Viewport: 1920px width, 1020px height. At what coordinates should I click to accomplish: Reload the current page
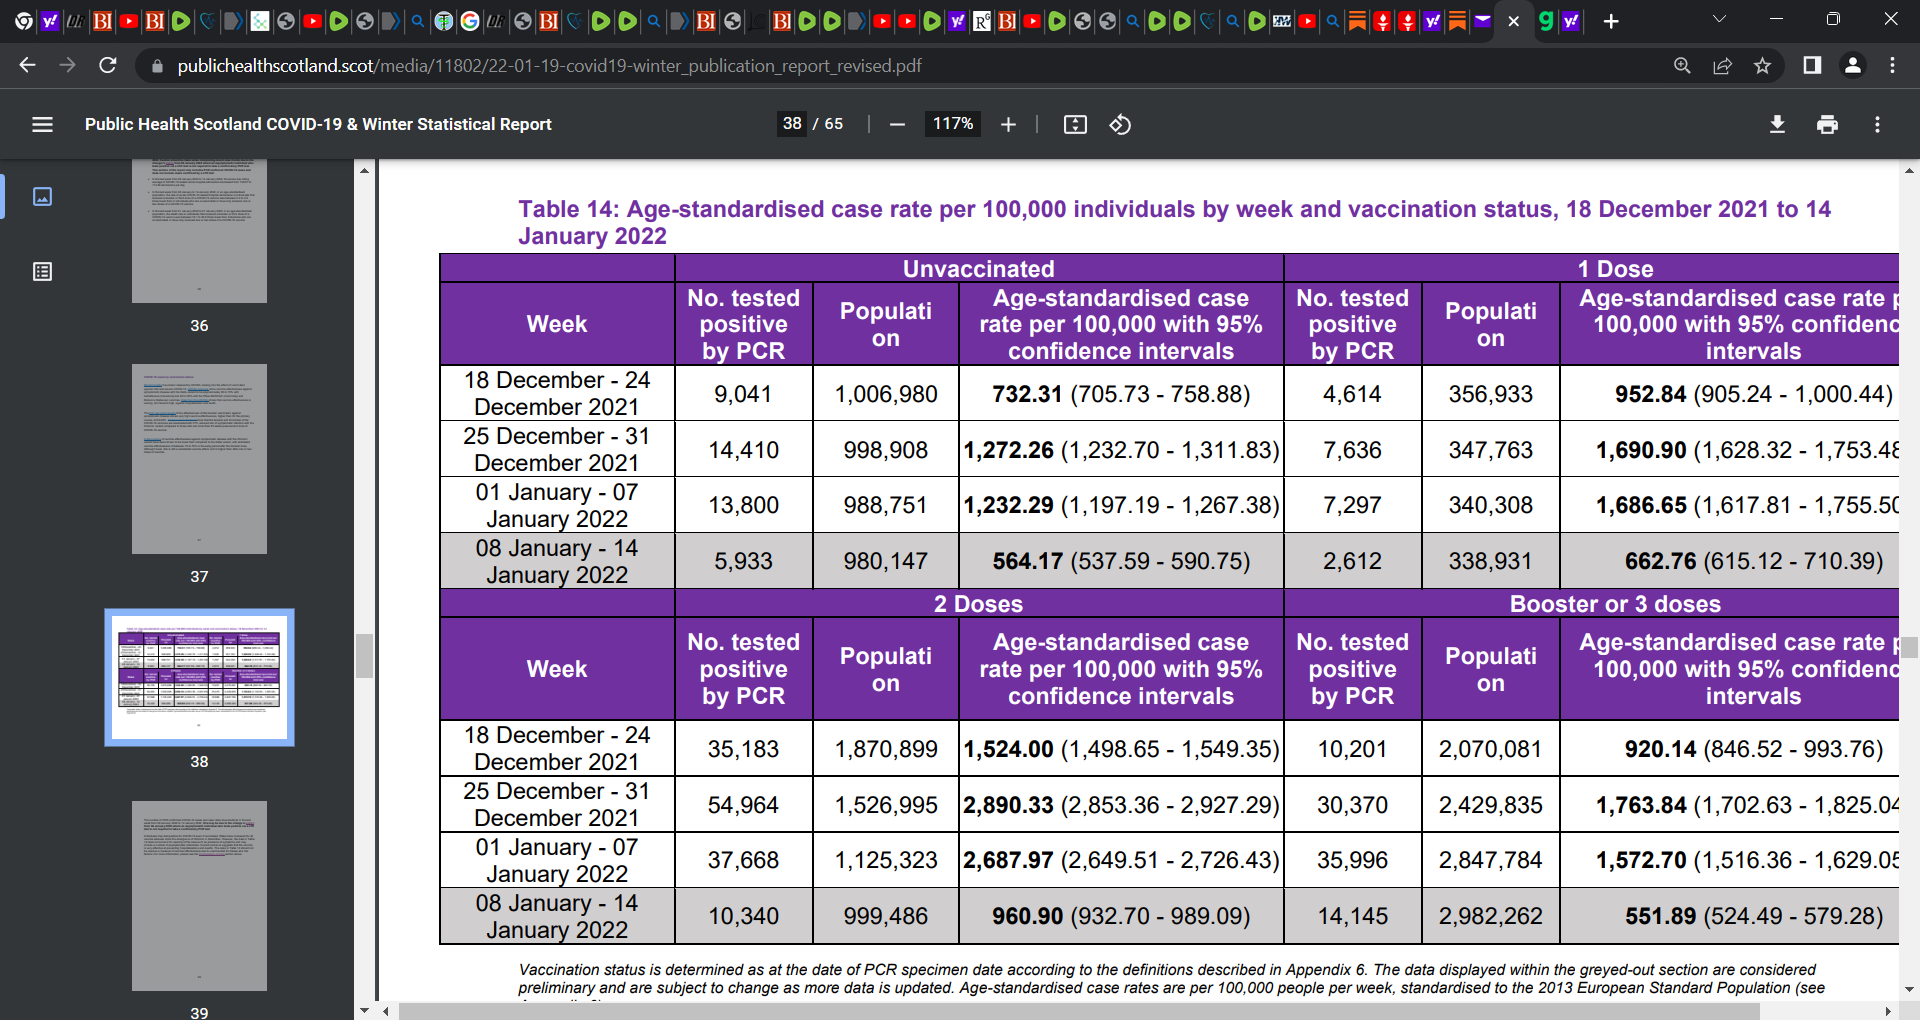[108, 65]
